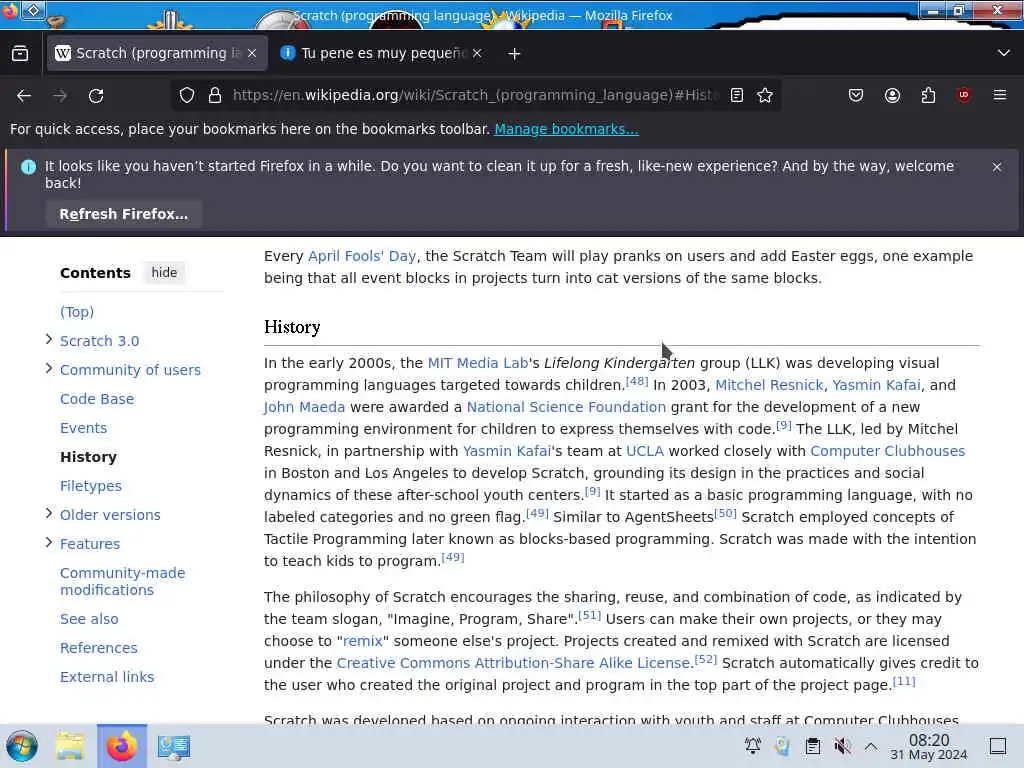Click Refresh Firefox button
The height and width of the screenshot is (768, 1024).
click(123, 214)
